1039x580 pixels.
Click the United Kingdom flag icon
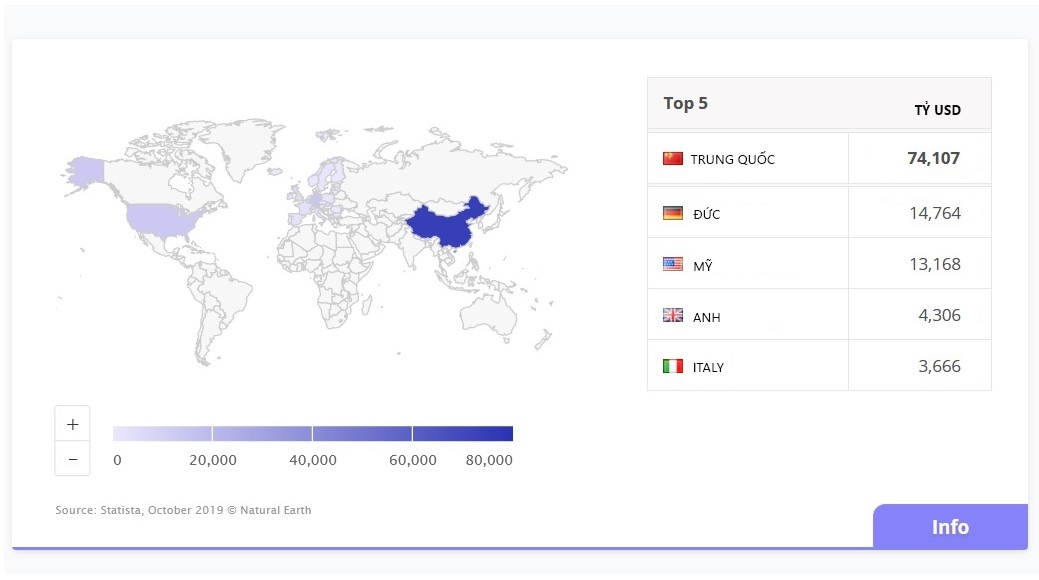[x=672, y=316]
